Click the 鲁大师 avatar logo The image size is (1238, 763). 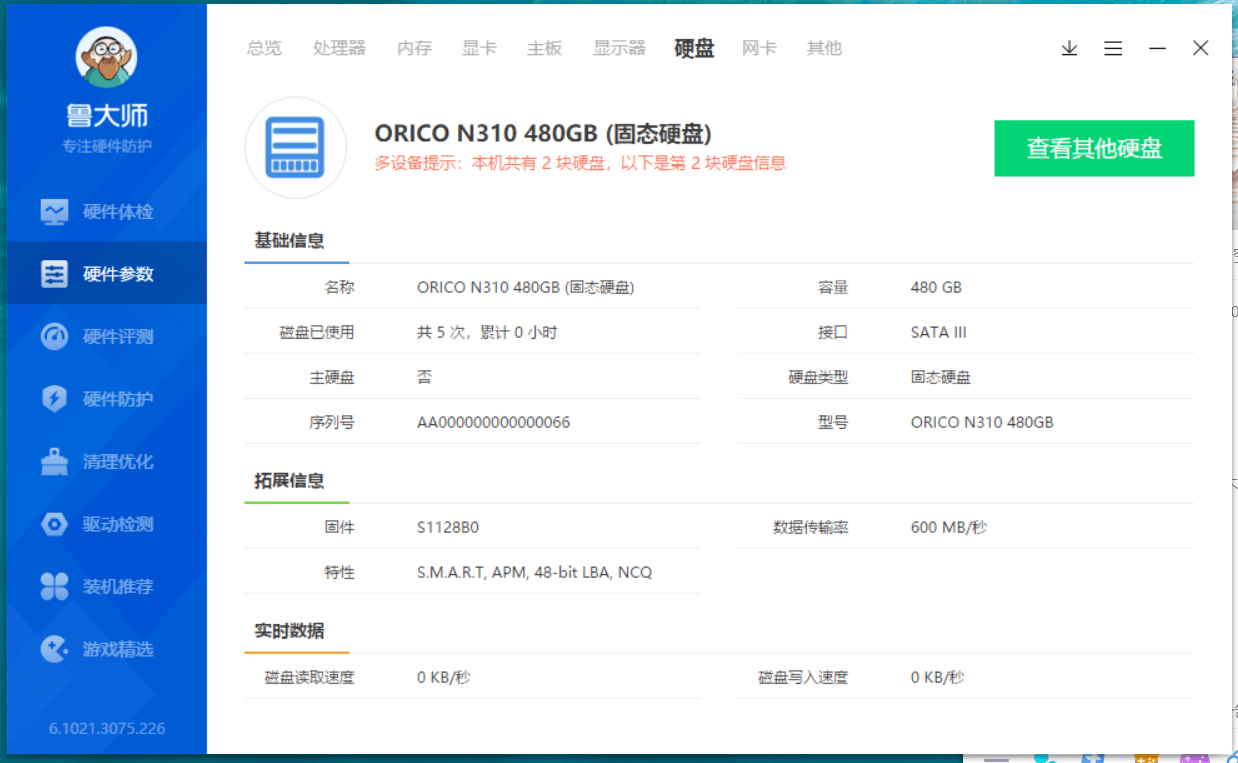[x=106, y=57]
